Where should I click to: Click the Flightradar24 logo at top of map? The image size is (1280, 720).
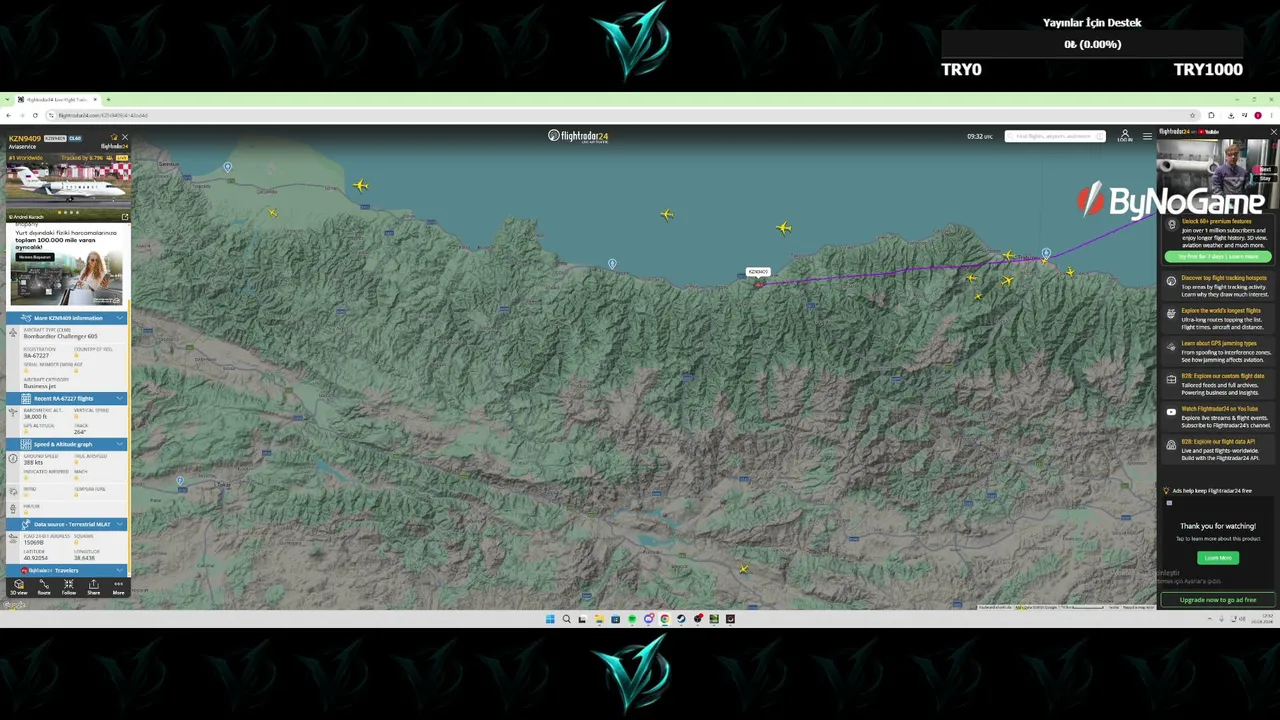click(578, 136)
